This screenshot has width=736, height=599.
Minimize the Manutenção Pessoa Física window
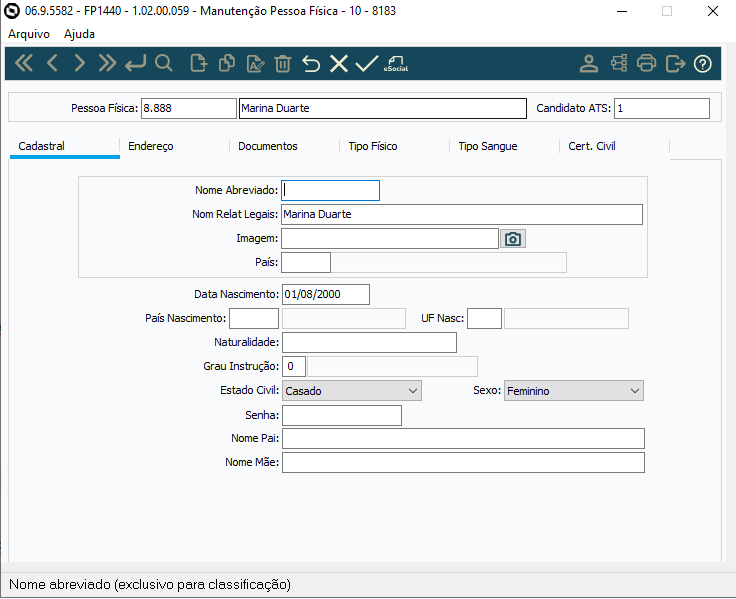pyautogui.click(x=622, y=11)
